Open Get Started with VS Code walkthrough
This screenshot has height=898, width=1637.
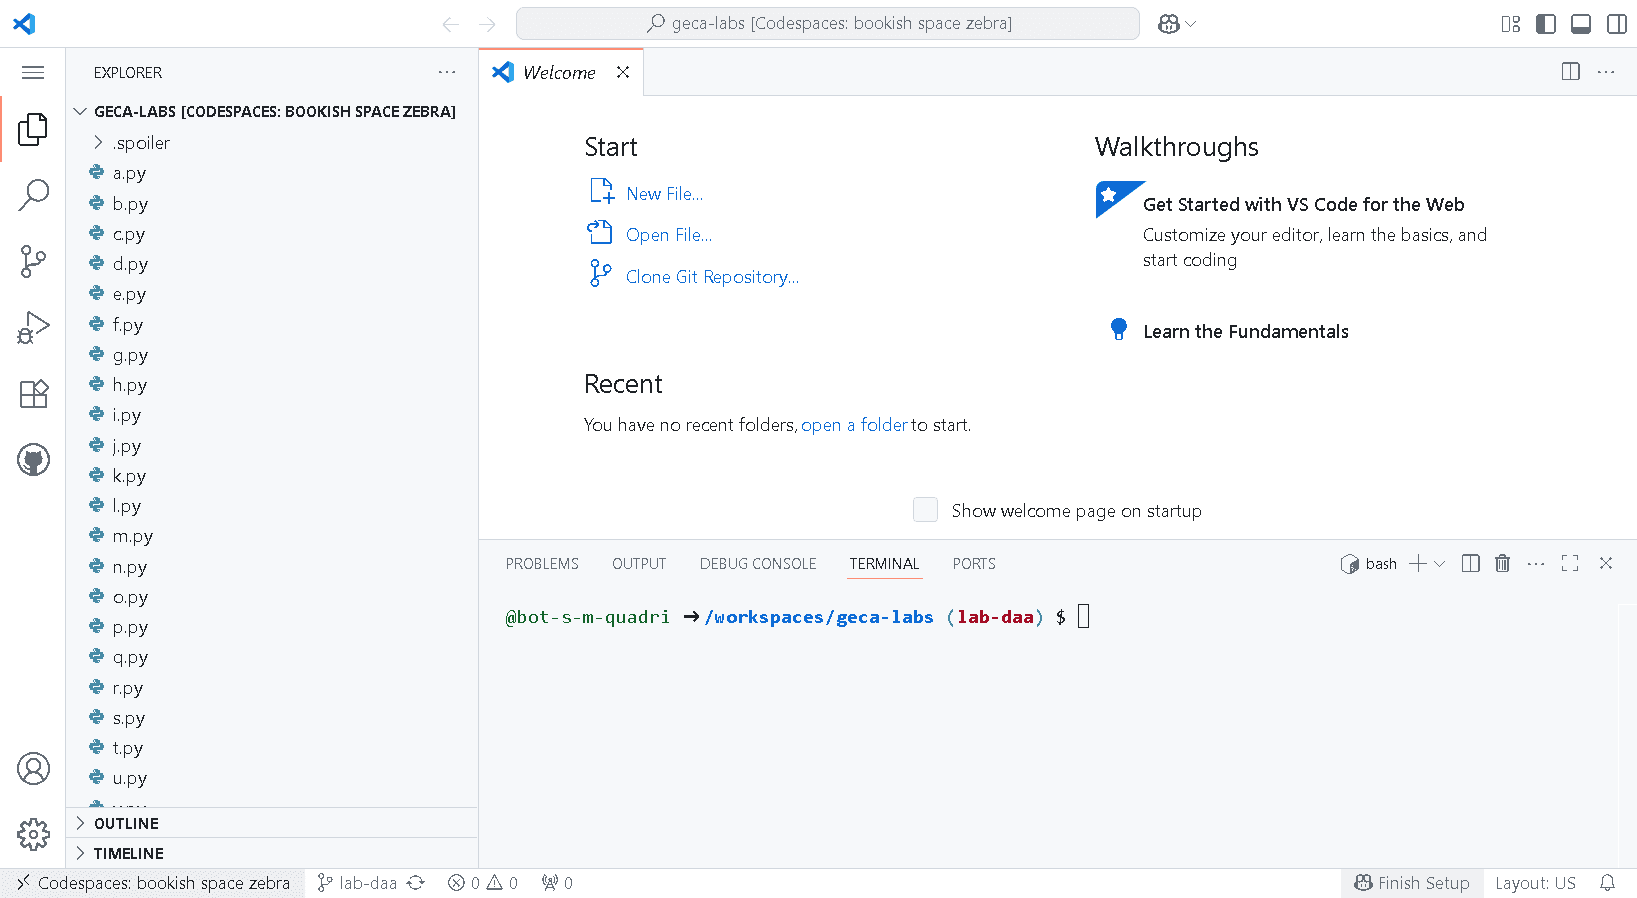coord(1303,204)
